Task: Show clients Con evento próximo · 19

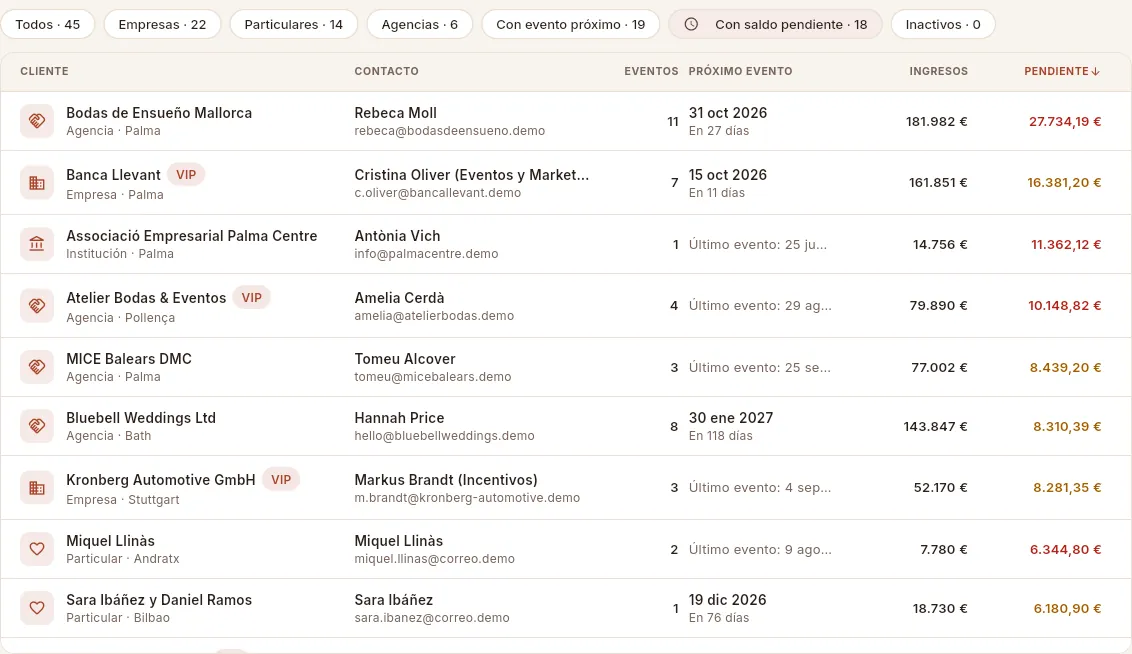Action: point(570,25)
